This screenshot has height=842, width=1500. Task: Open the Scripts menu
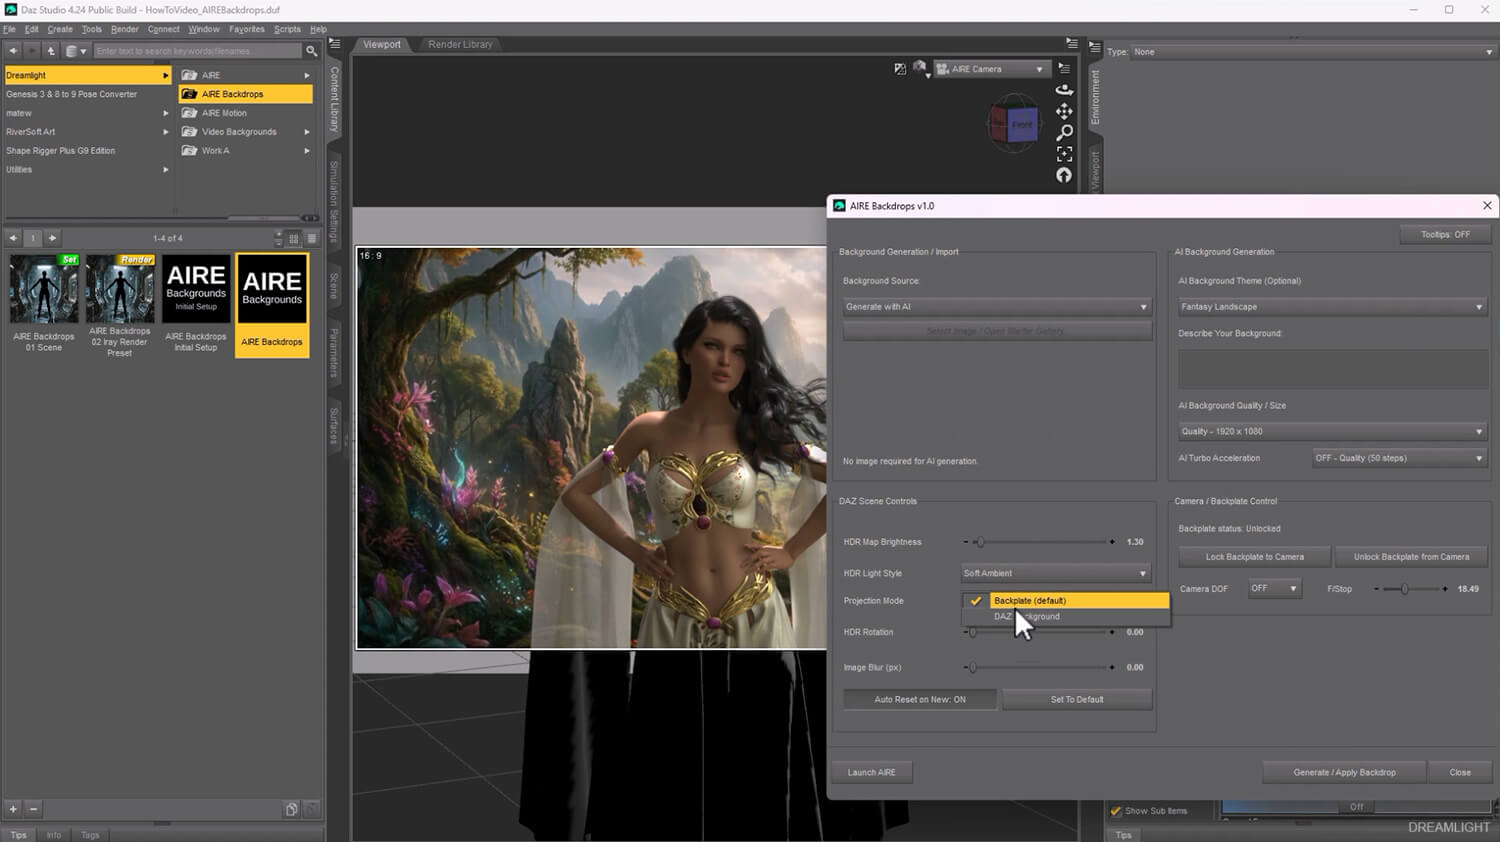tap(287, 29)
